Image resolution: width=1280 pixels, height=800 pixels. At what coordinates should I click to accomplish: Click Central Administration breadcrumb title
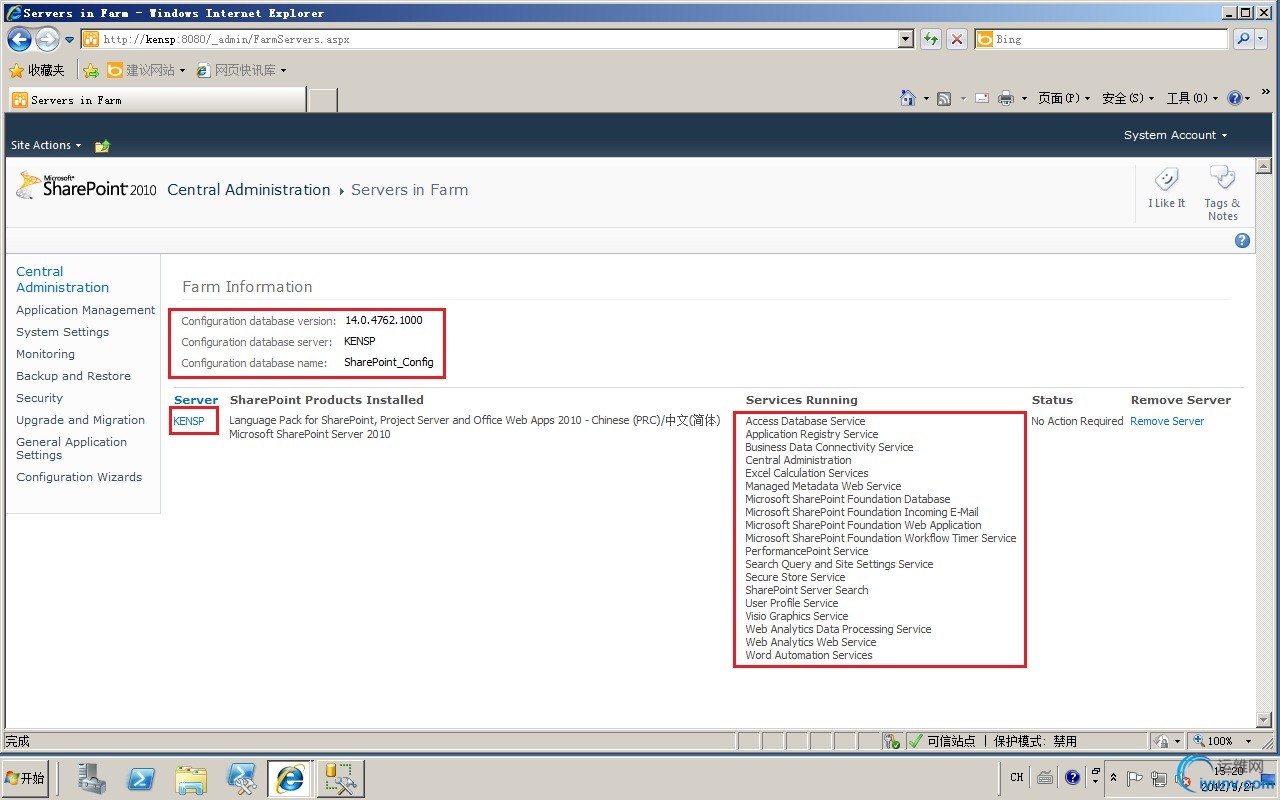point(248,190)
